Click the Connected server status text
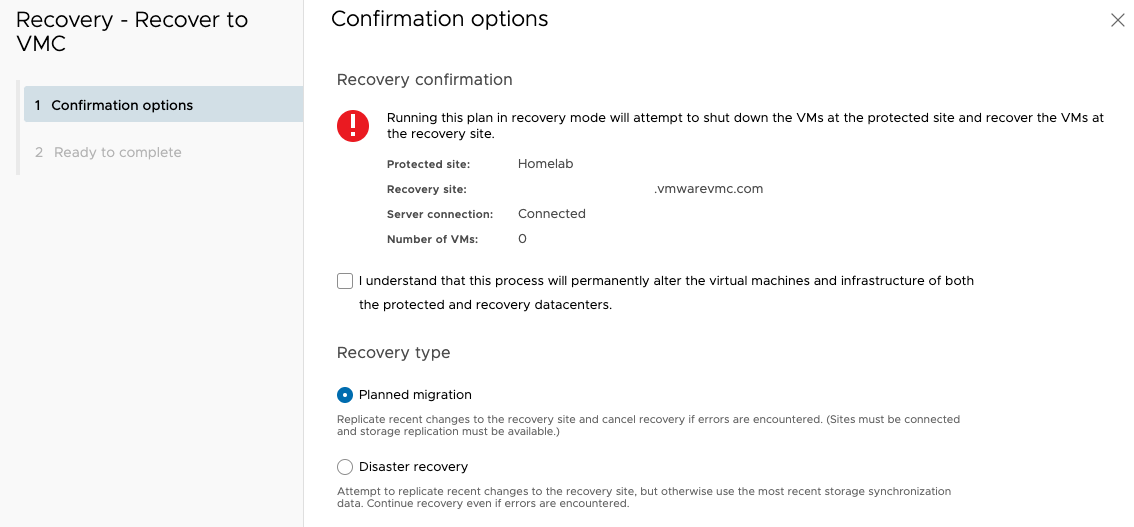Screen dimensions: 1134x527 point(551,214)
